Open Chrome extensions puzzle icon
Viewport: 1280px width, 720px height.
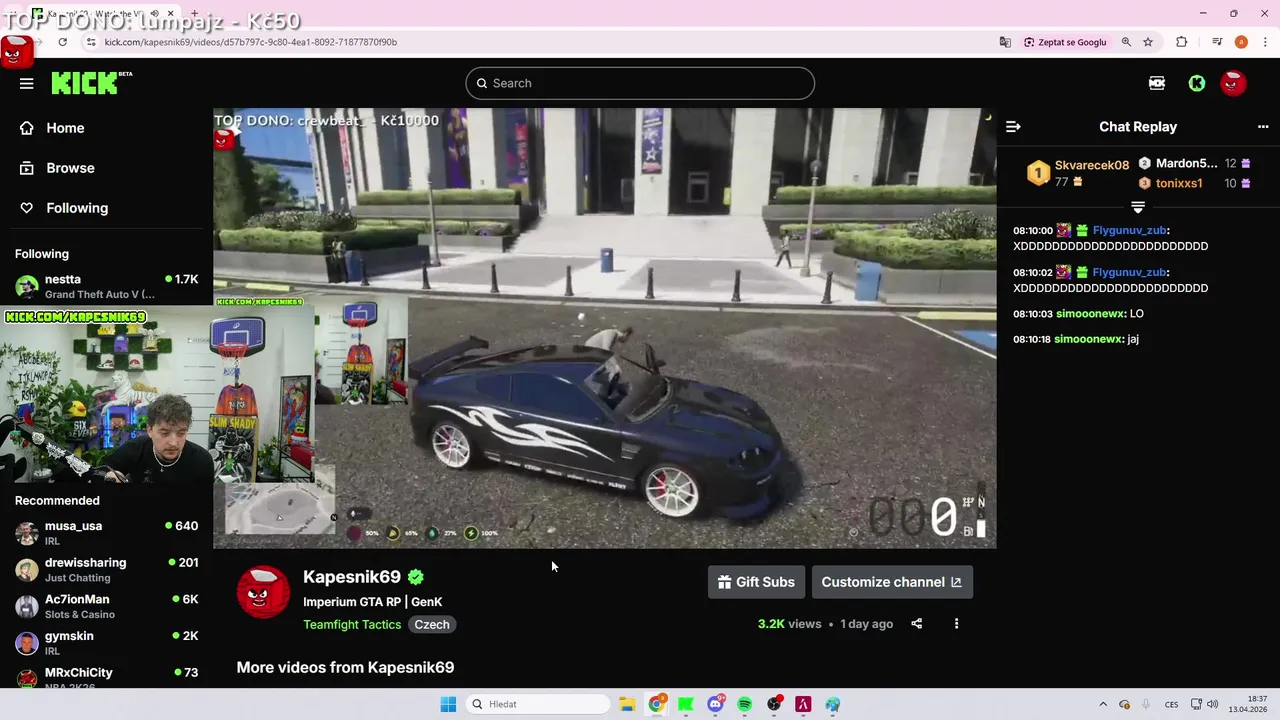point(1182,42)
